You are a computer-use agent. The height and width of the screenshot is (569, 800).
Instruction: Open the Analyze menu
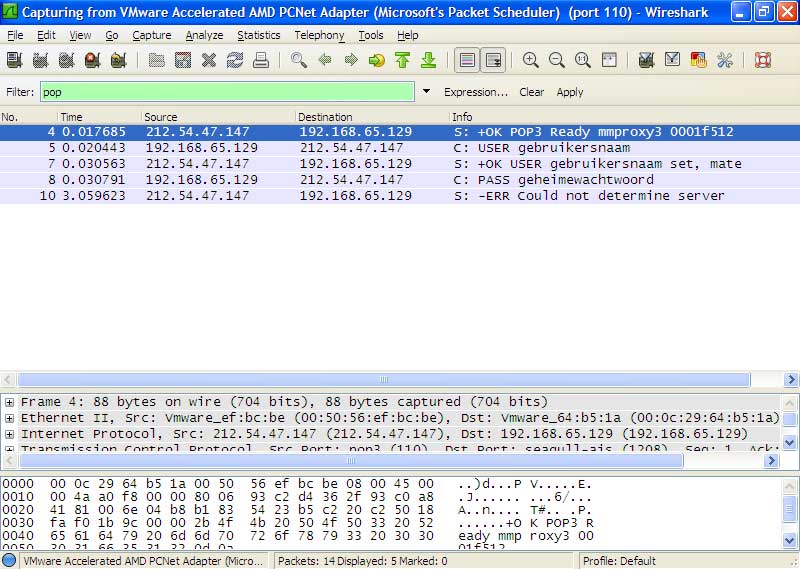pyautogui.click(x=204, y=35)
